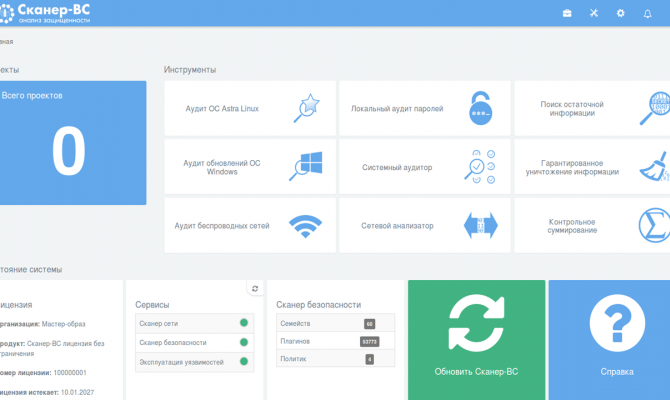Click the Плагинов count badge
Screen dimensions: 670x400
pyautogui.click(x=370, y=341)
